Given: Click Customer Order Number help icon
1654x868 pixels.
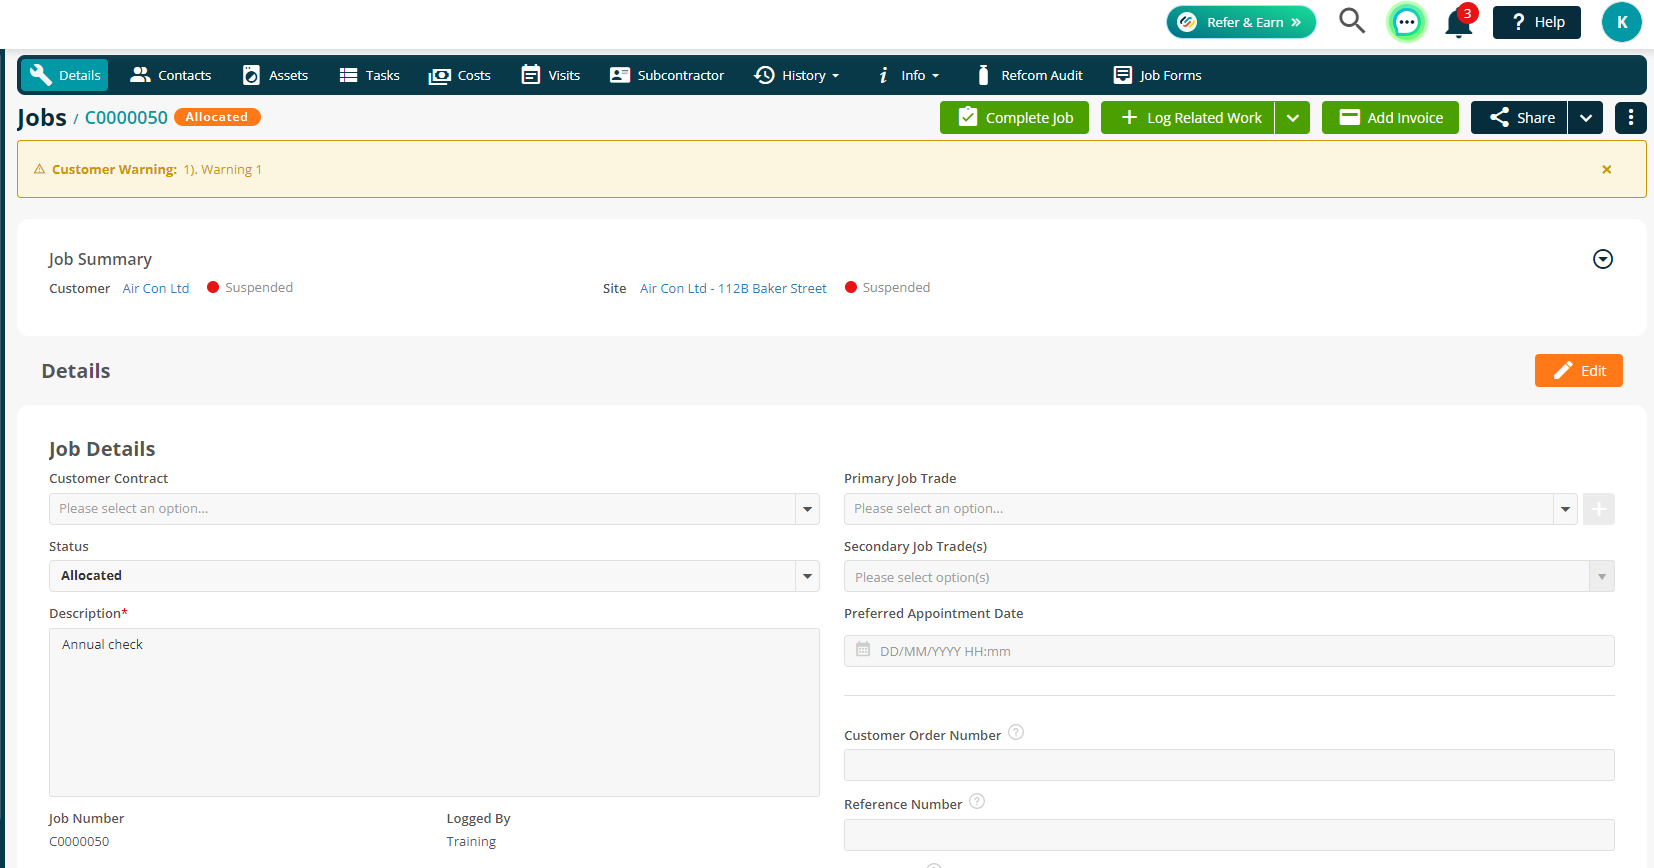Looking at the screenshot, I should (x=1016, y=732).
